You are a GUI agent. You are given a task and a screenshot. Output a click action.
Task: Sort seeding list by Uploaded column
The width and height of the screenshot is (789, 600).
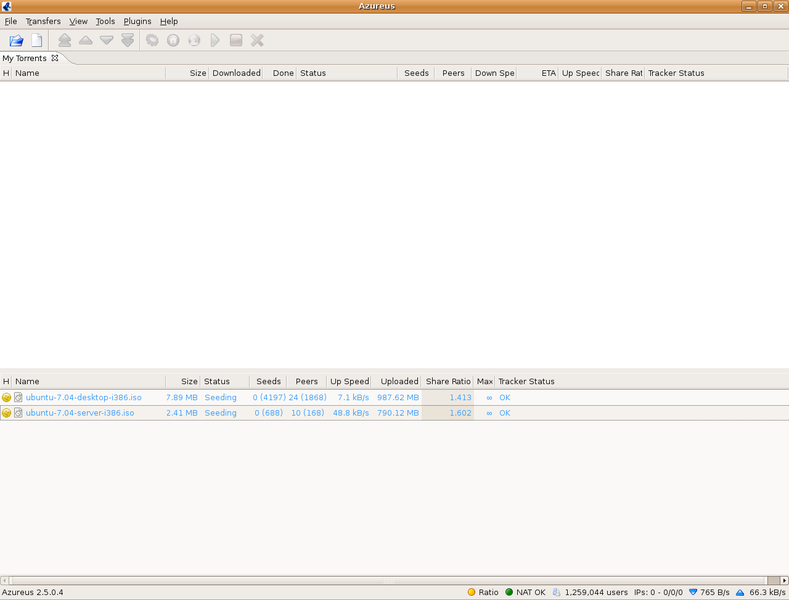coord(397,381)
